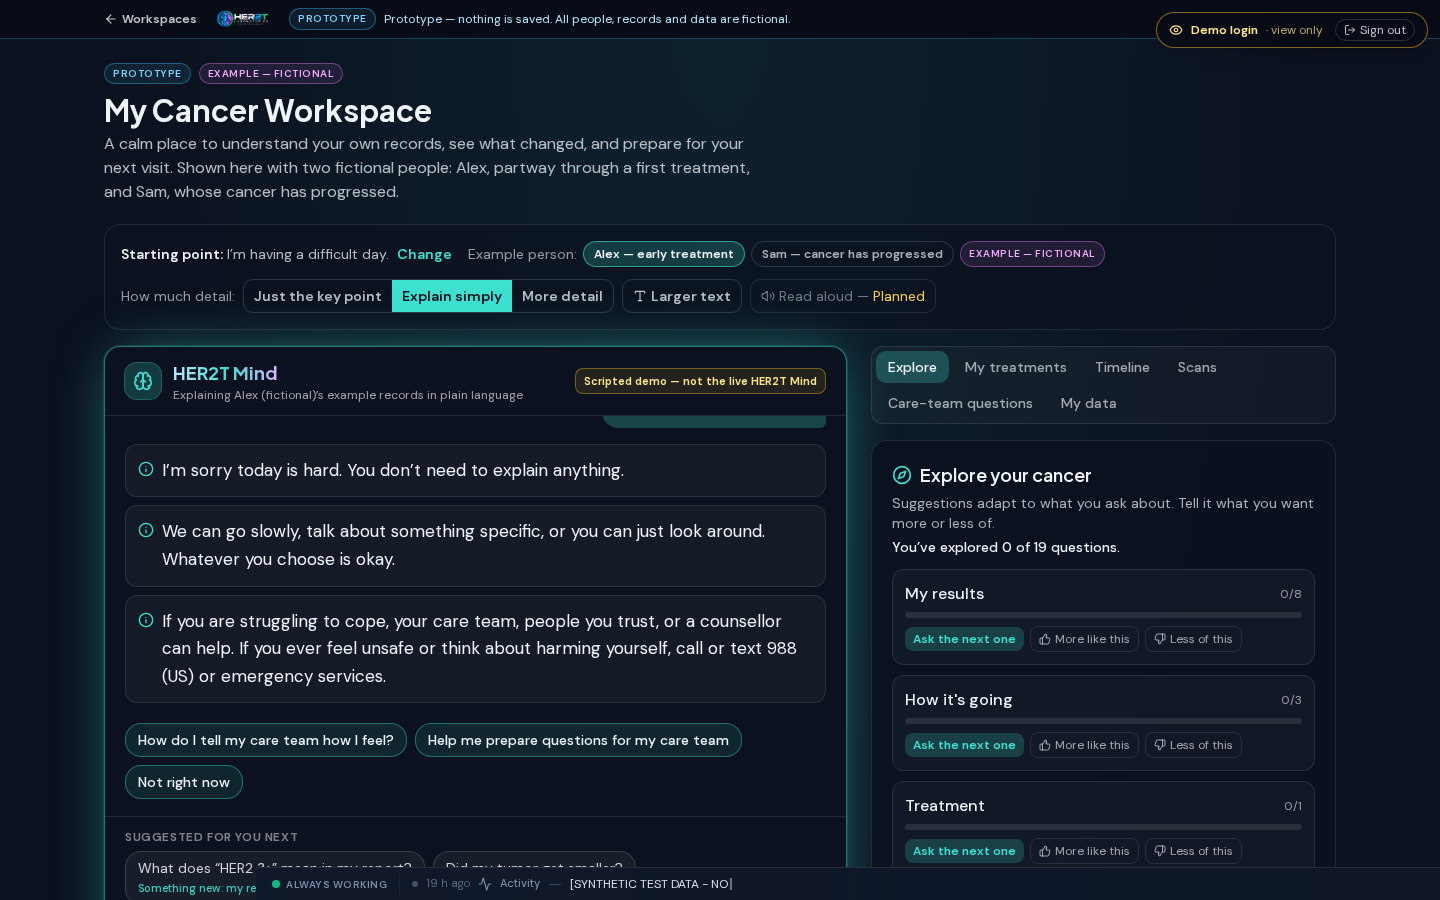
Task: Click the Larger text button
Action: tap(682, 296)
